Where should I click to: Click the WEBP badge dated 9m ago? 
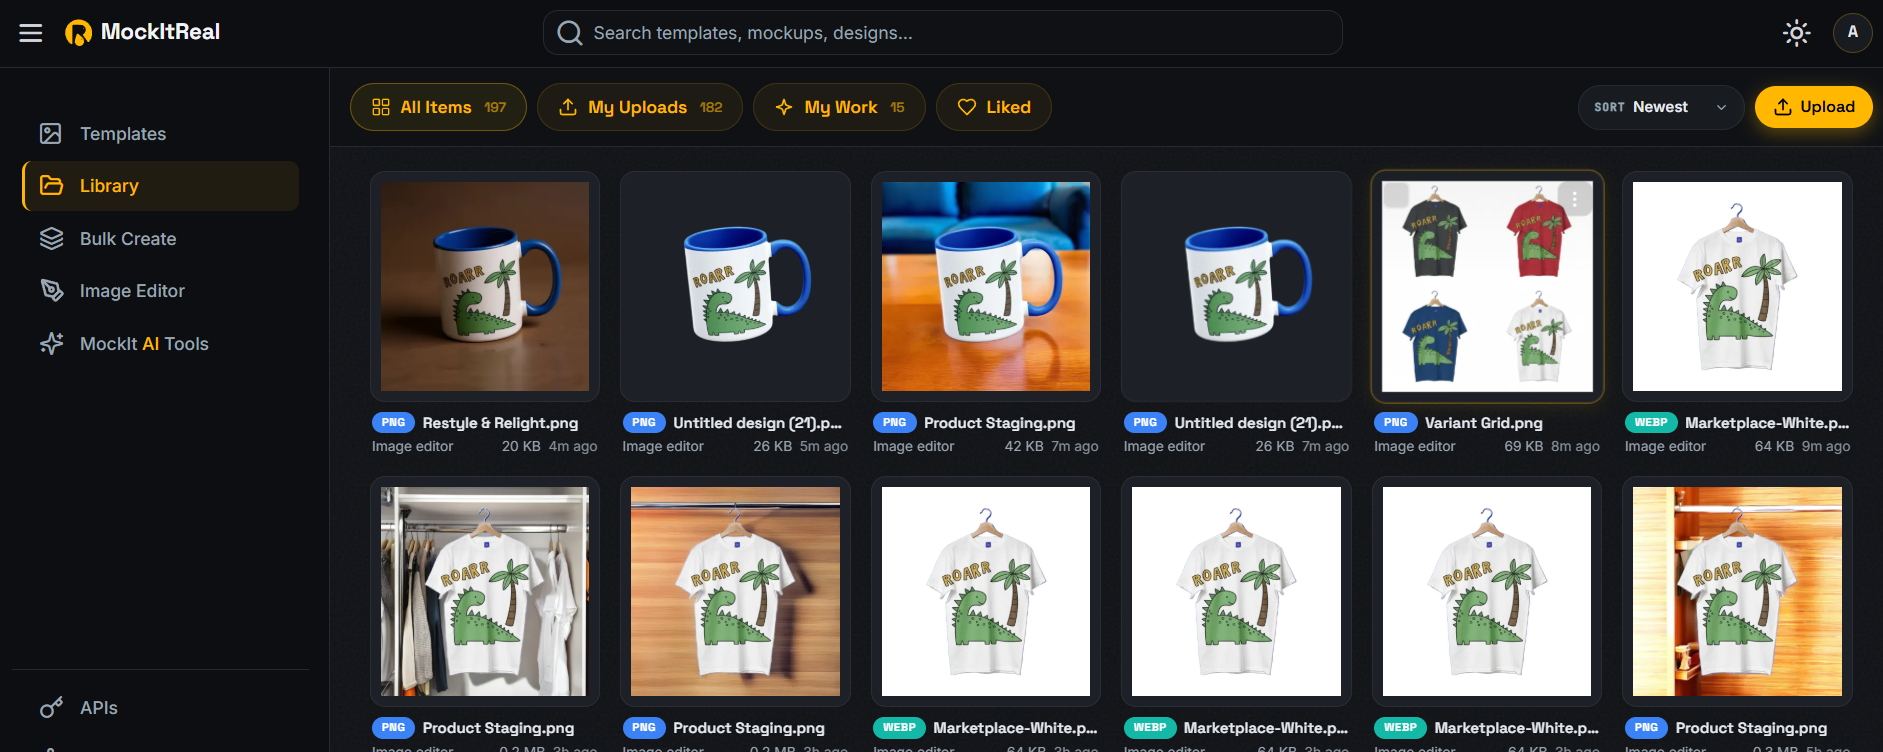[1651, 423]
